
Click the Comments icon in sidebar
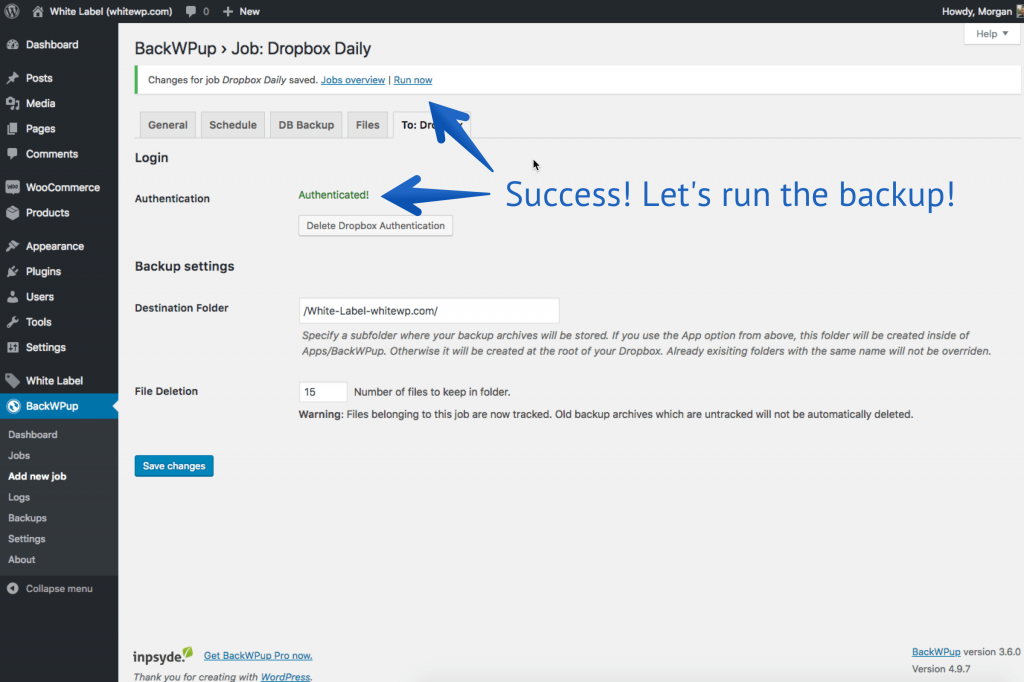coord(12,154)
